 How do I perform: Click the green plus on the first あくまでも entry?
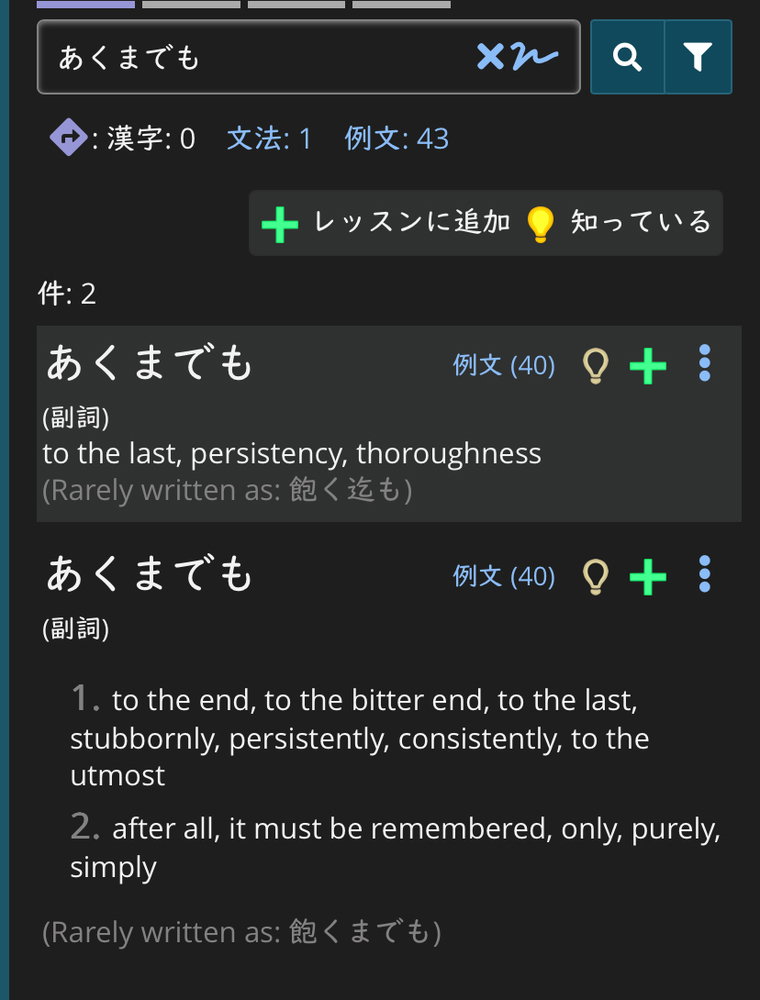click(647, 364)
